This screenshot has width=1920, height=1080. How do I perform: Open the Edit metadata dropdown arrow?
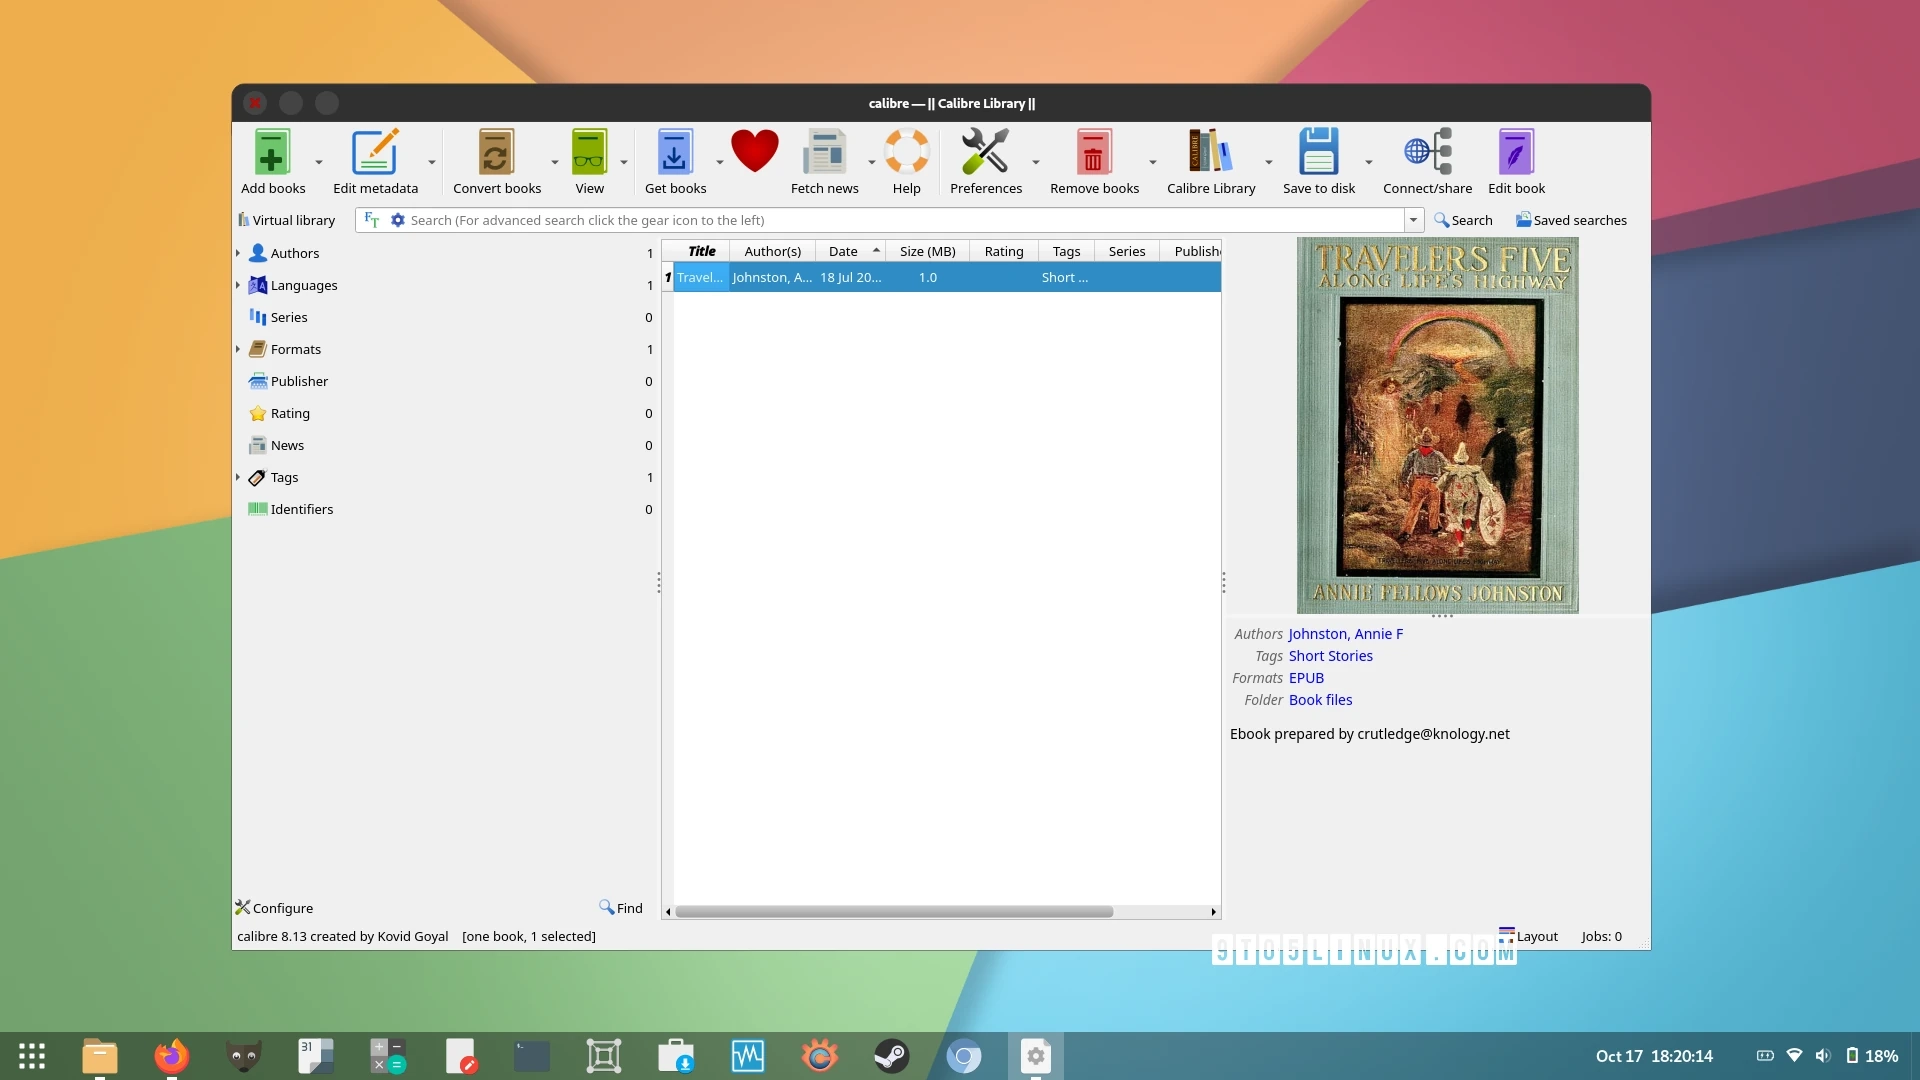[x=430, y=160]
